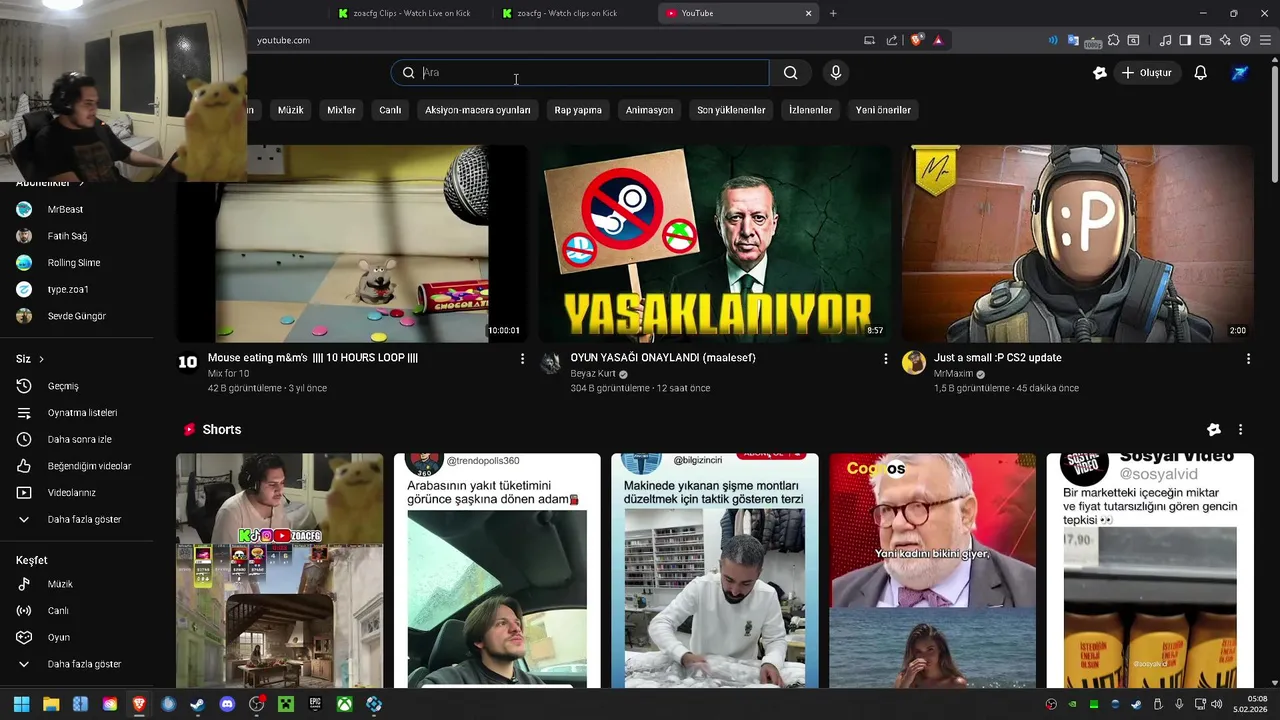The height and width of the screenshot is (720, 1280).
Task: Click the taskbar volume speaker icon
Action: 1216,704
